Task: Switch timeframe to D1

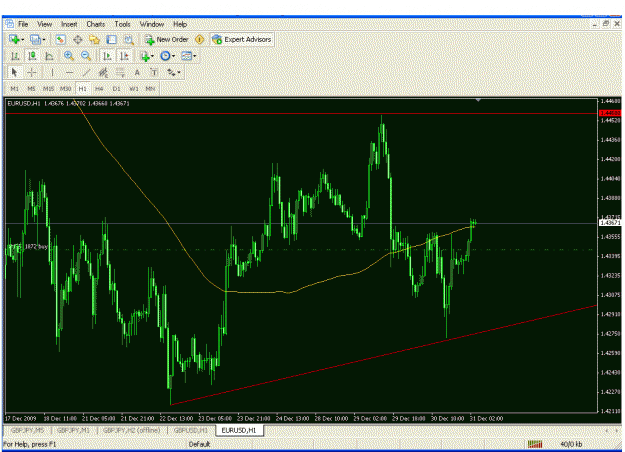Action: (x=116, y=88)
